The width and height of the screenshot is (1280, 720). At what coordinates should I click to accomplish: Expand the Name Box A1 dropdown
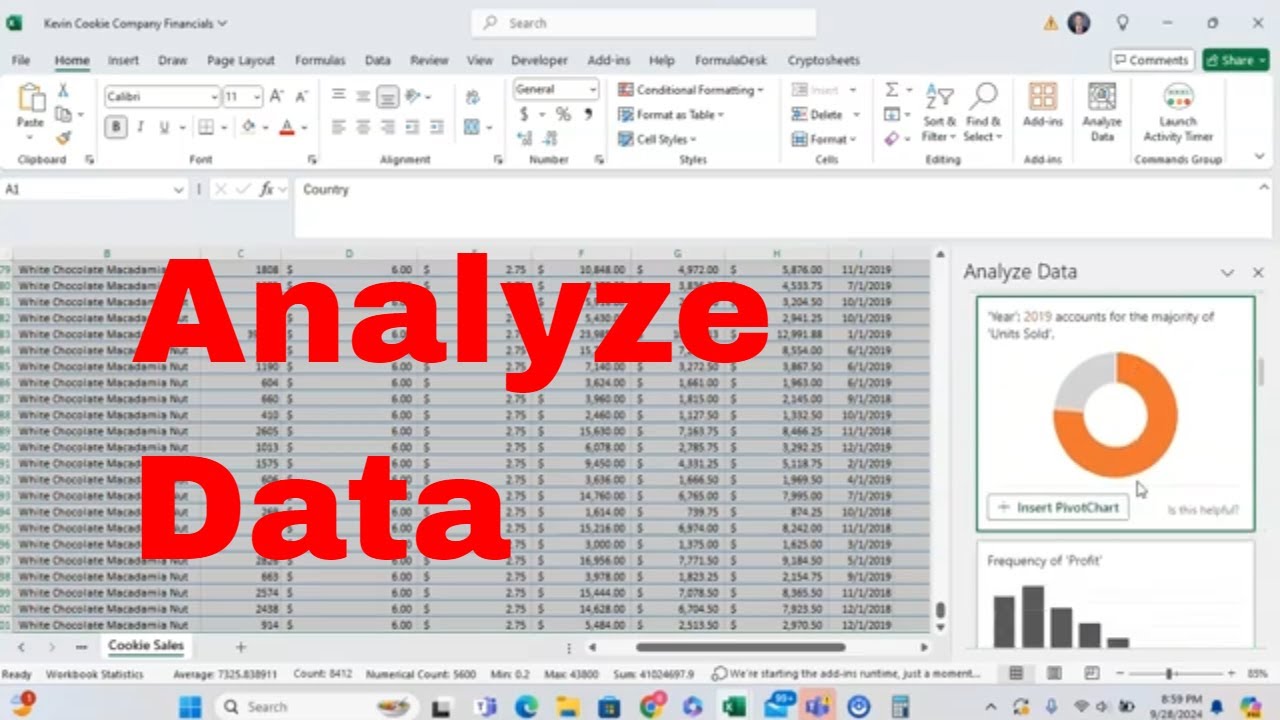coord(178,189)
